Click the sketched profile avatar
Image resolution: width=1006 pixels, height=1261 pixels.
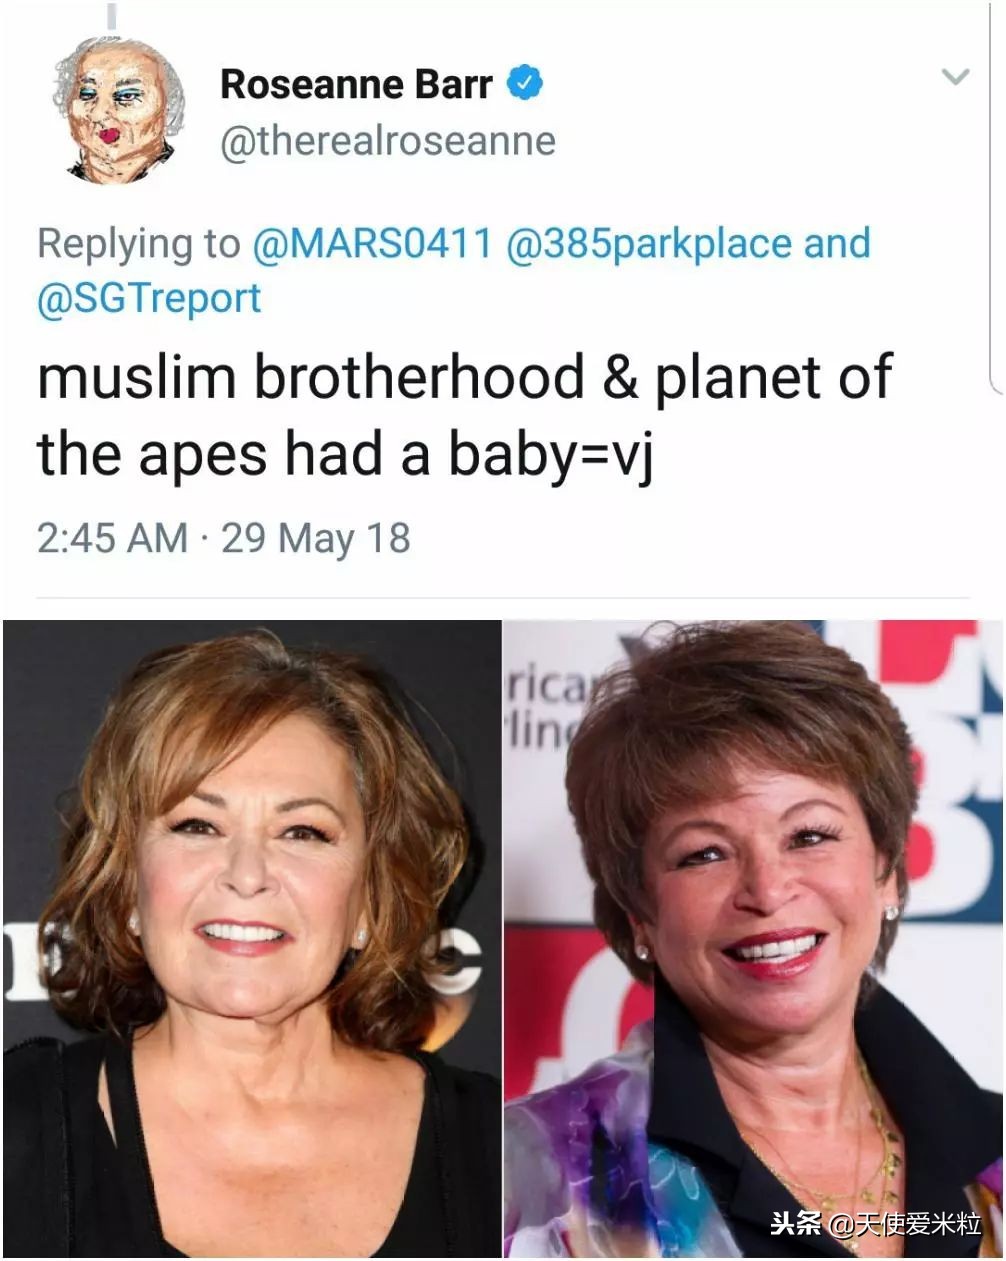click(118, 111)
